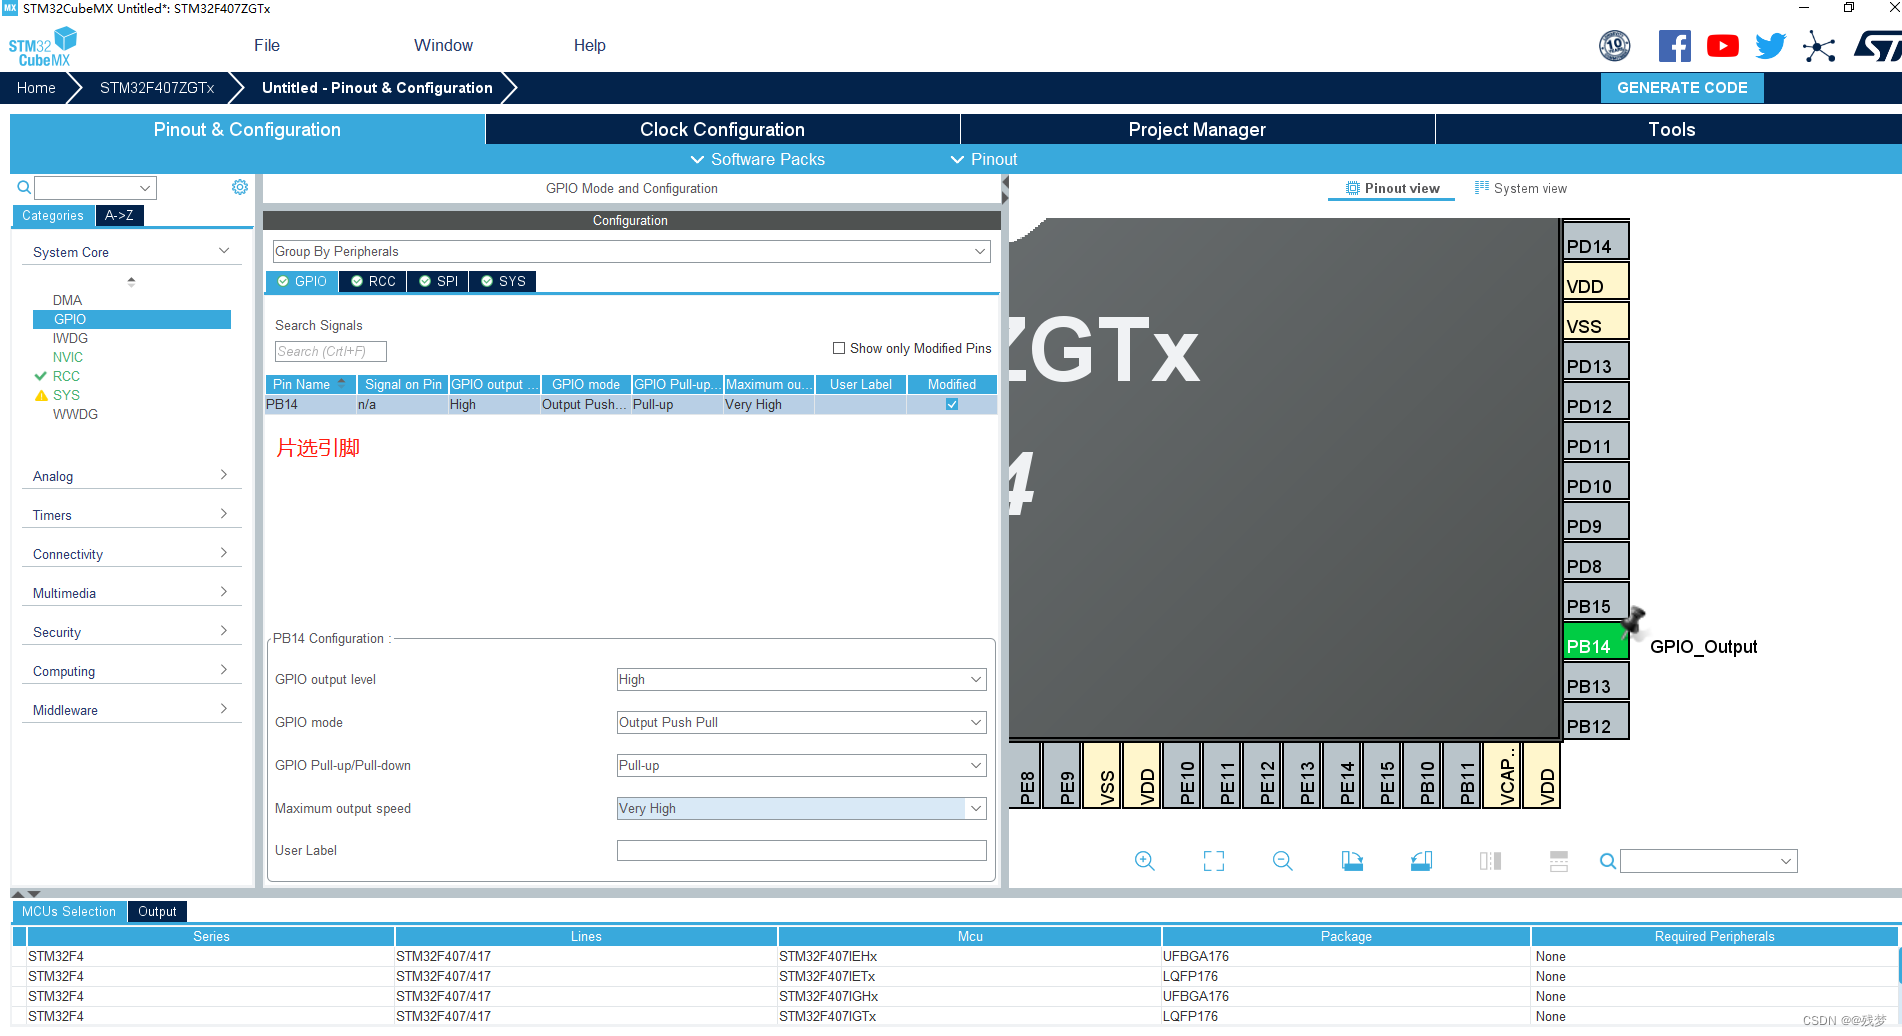Viewport: 1902px width, 1036px height.
Task: Select the PE10 pin at chip bottom
Action: [x=1181, y=775]
